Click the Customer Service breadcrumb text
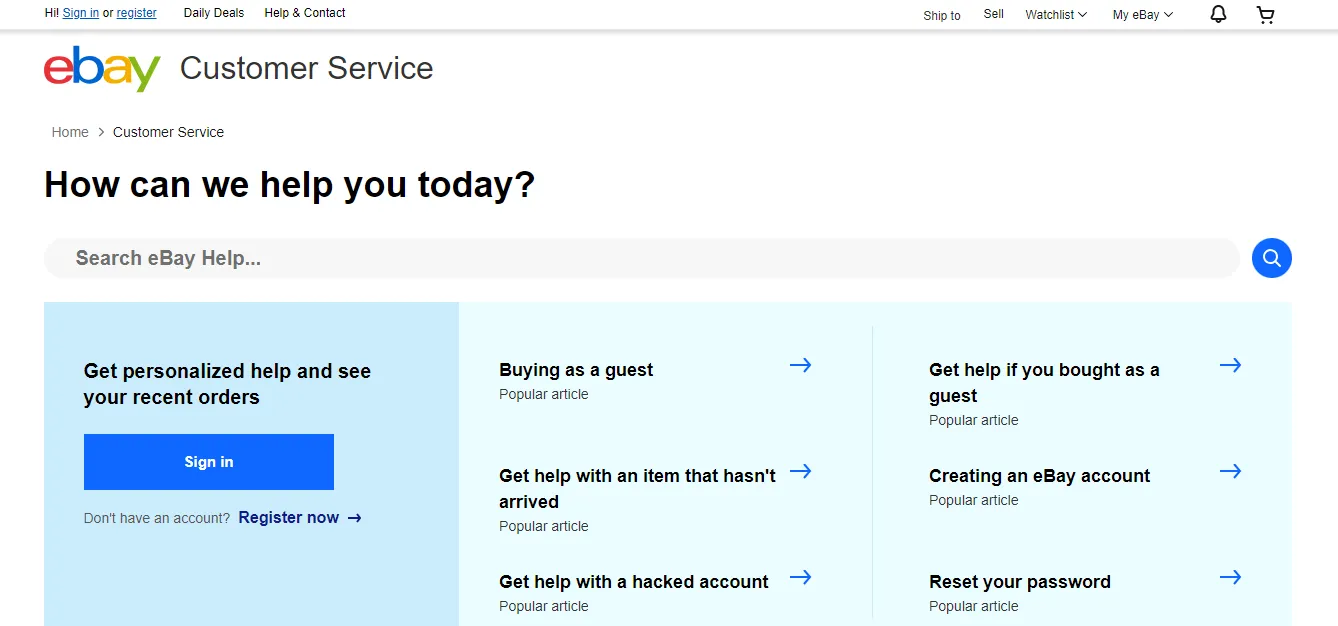Image resolution: width=1338 pixels, height=626 pixels. [168, 132]
